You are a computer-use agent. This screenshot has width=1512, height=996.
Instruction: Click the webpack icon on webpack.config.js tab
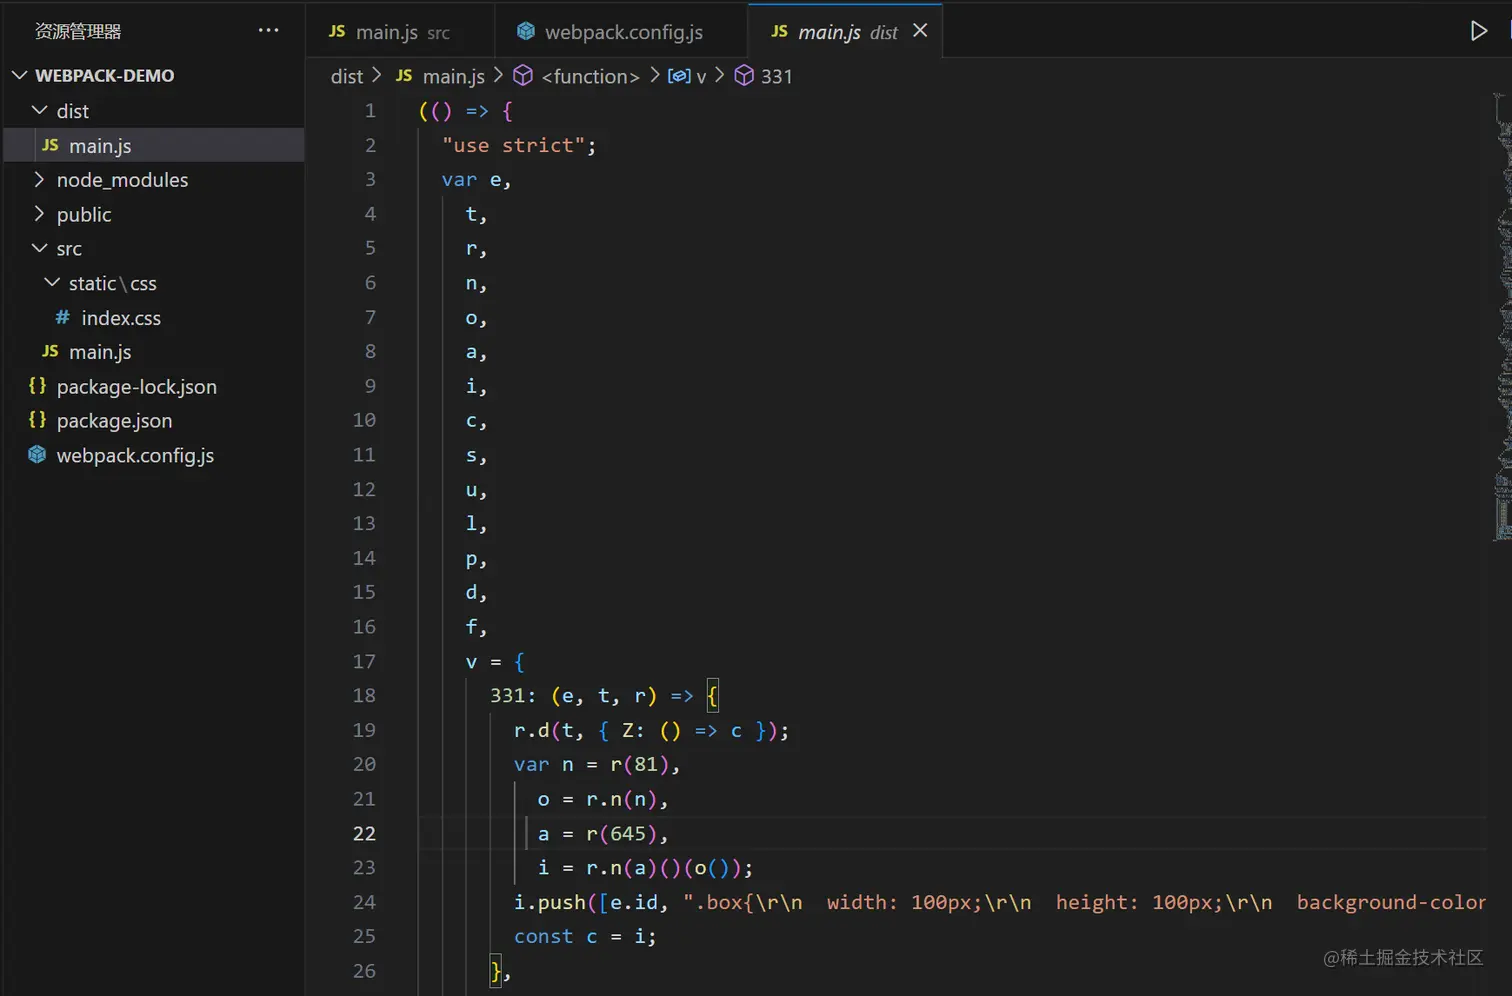coord(525,31)
